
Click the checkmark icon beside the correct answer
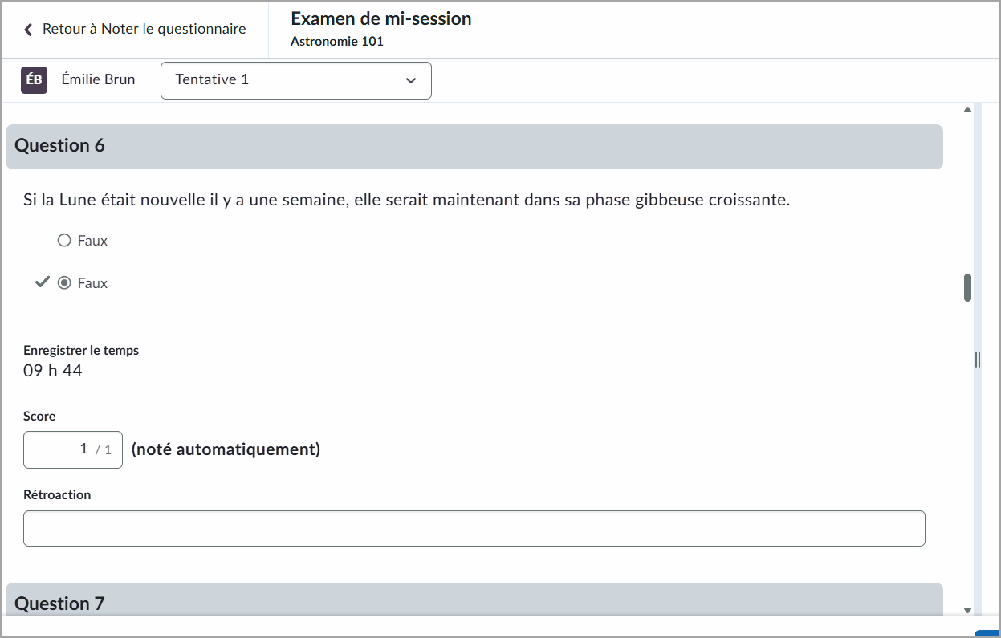pyautogui.click(x=42, y=282)
